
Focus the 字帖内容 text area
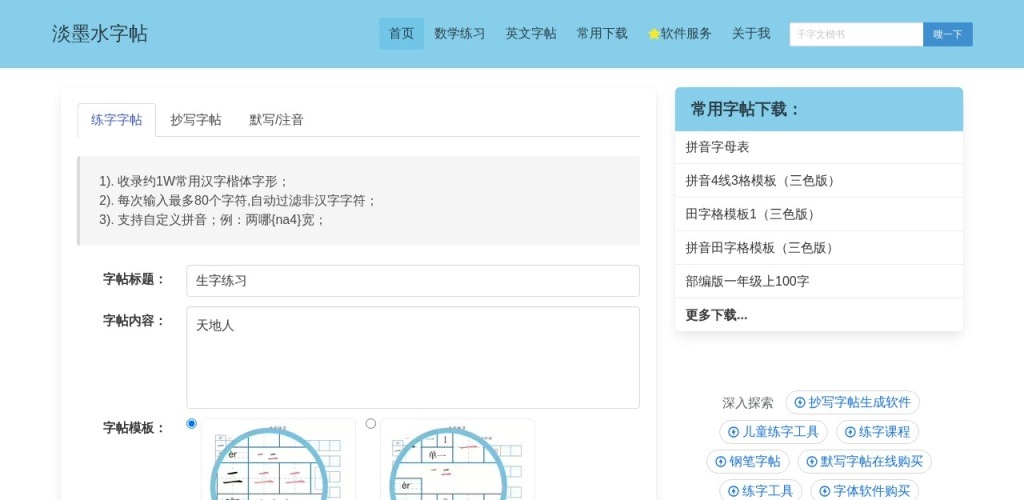point(412,357)
